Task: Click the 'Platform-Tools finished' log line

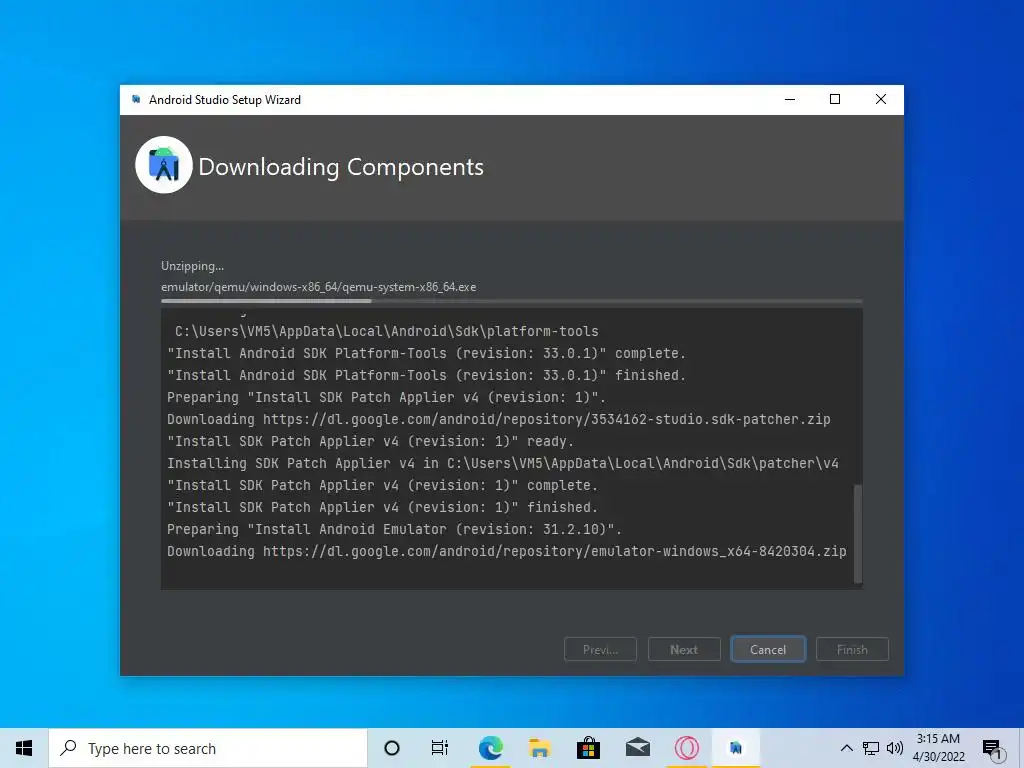Action: (426, 376)
